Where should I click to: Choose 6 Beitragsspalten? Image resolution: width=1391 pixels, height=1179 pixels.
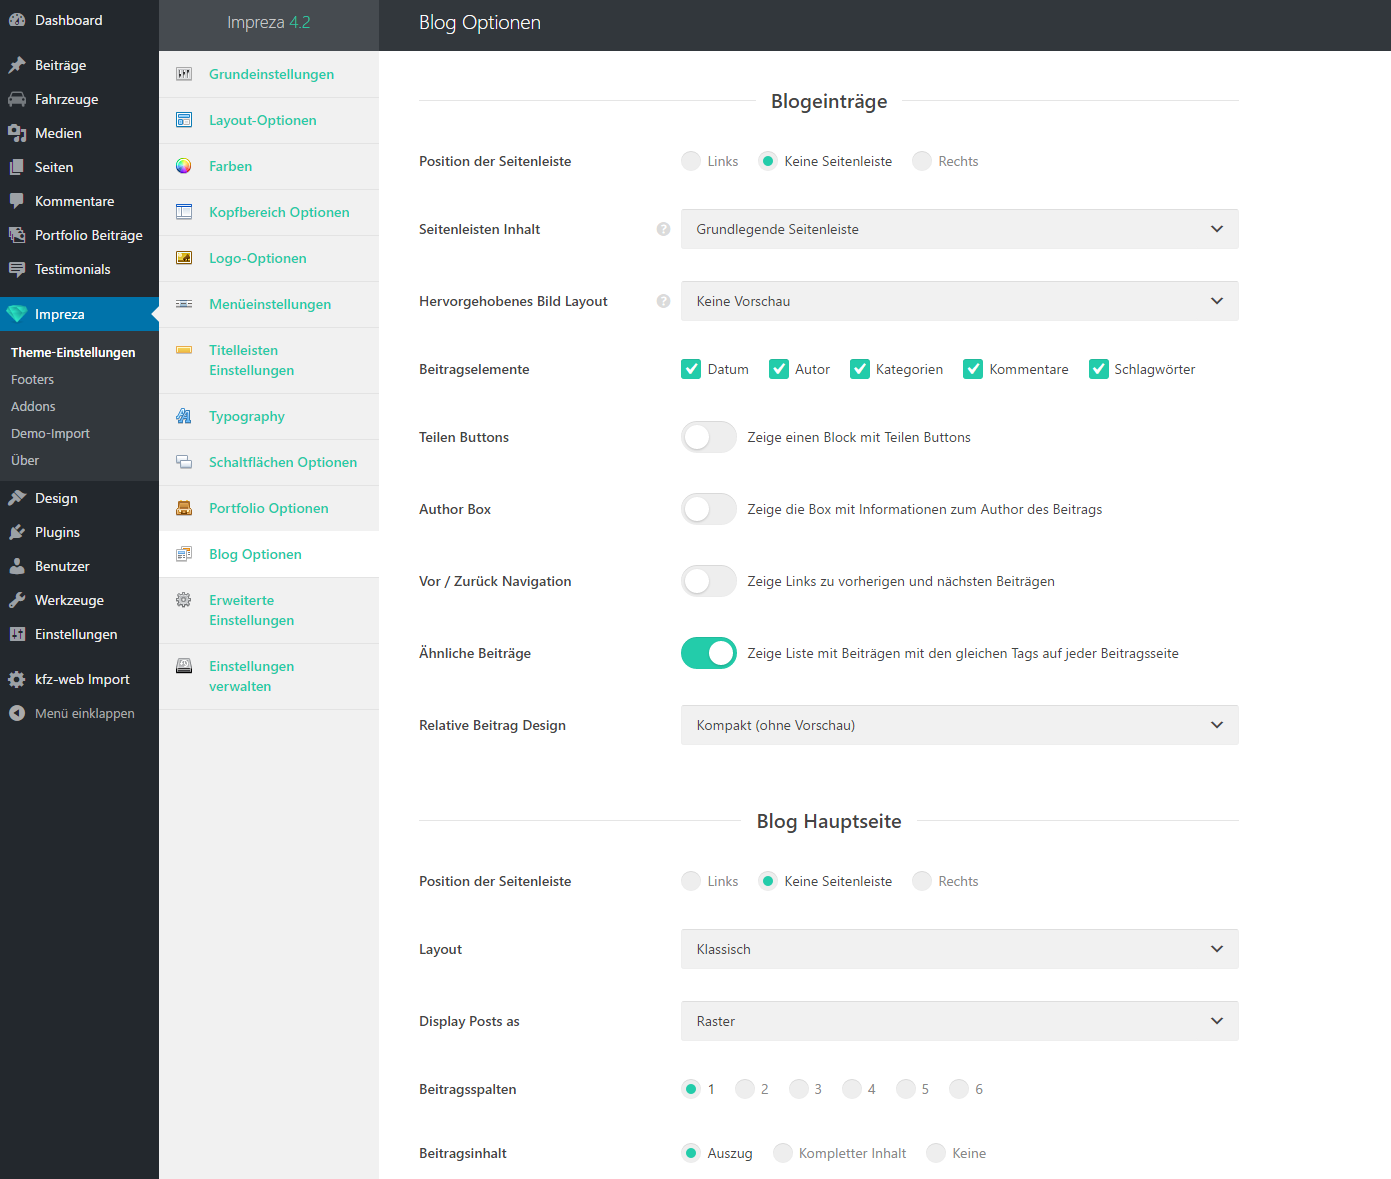tap(959, 1089)
